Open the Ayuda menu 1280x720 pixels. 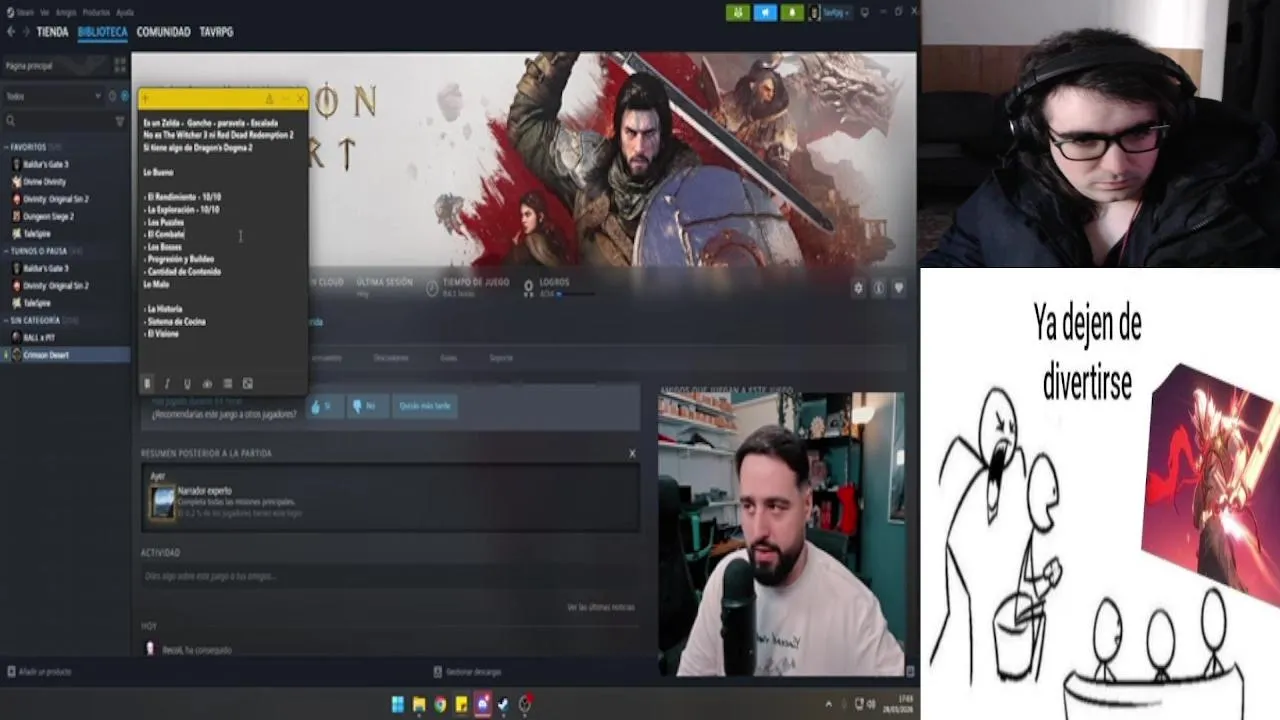point(125,12)
